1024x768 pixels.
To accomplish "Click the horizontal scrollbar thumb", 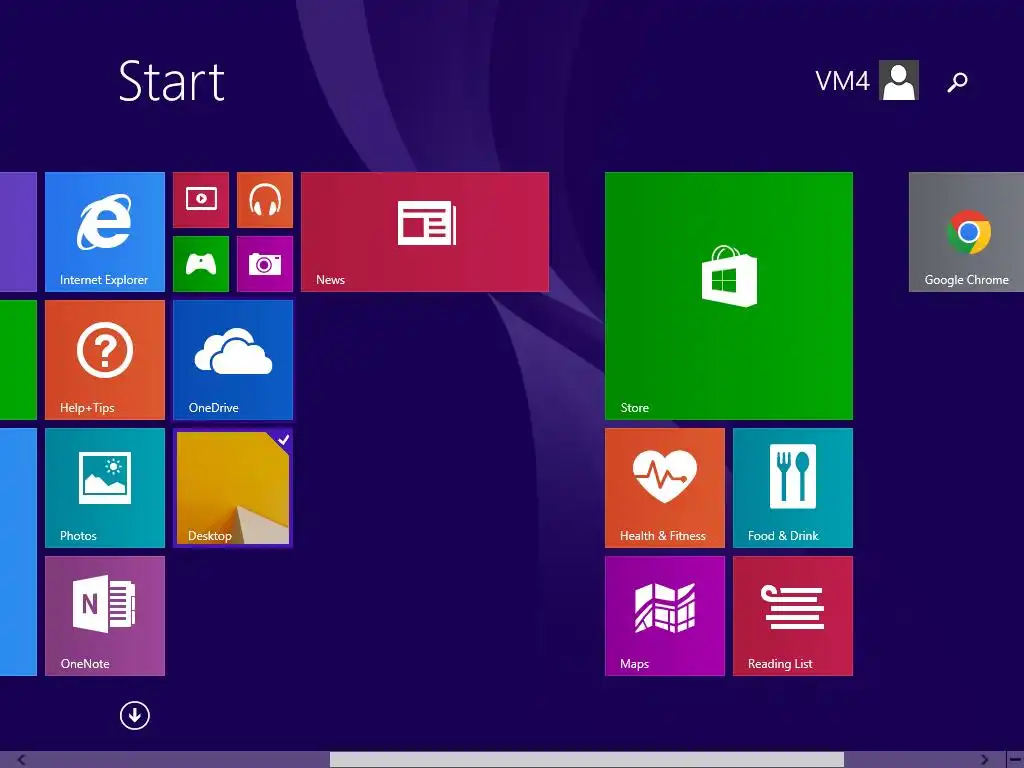I will [586, 760].
